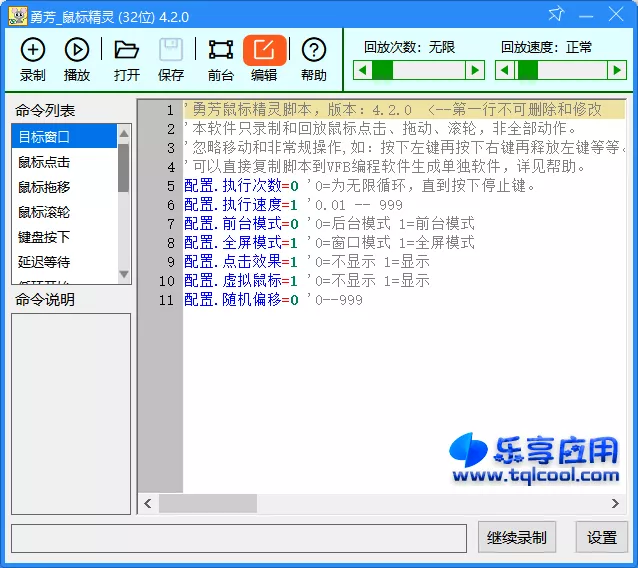This screenshot has height=568, width=638.
Task: Click the pin window icon in title bar
Action: click(x=556, y=15)
